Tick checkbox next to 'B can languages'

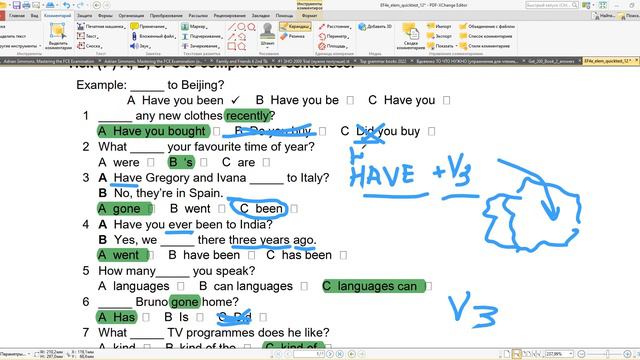coord(304,286)
